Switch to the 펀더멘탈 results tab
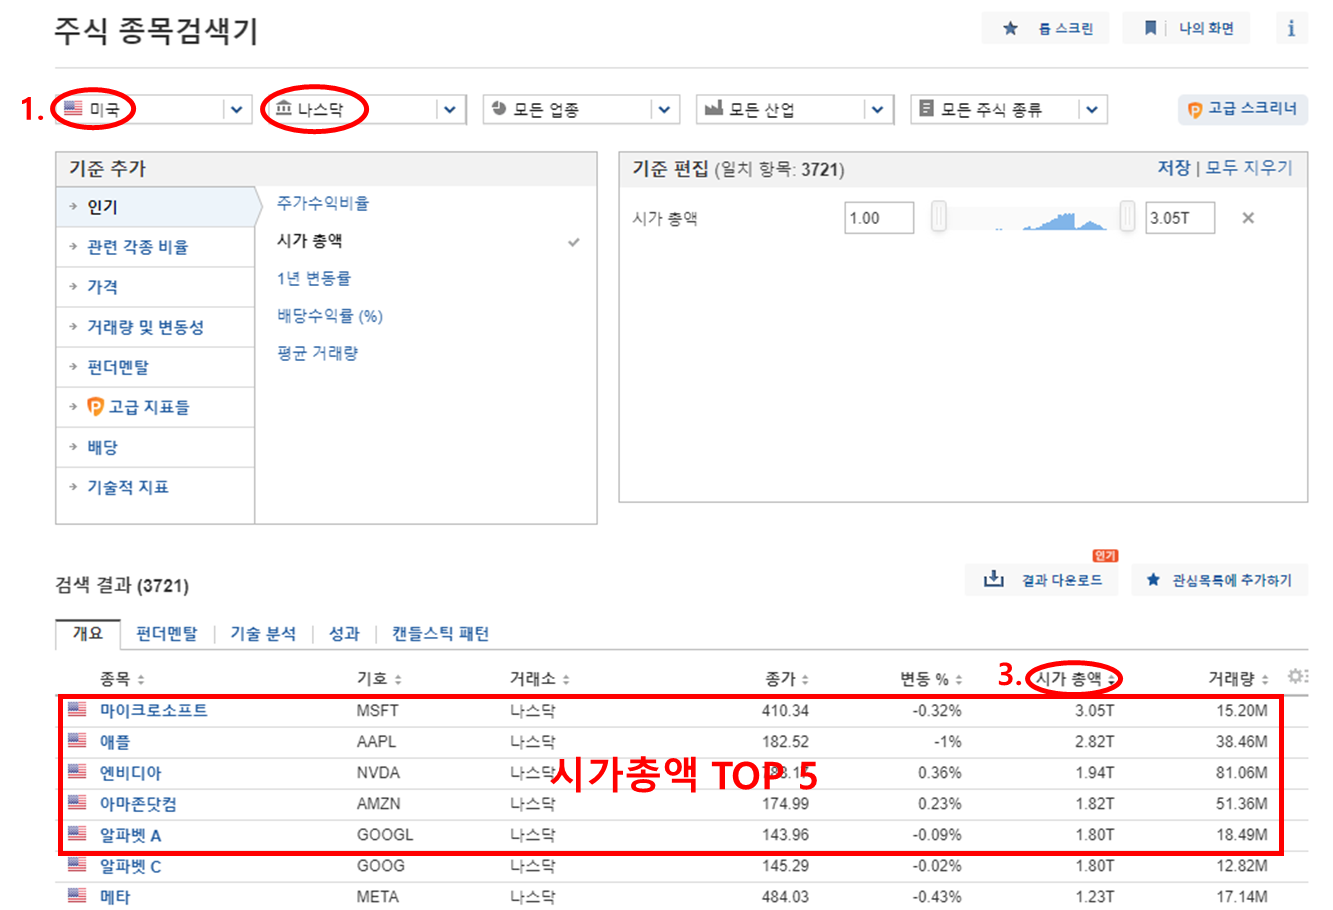1333x910 pixels. (167, 633)
